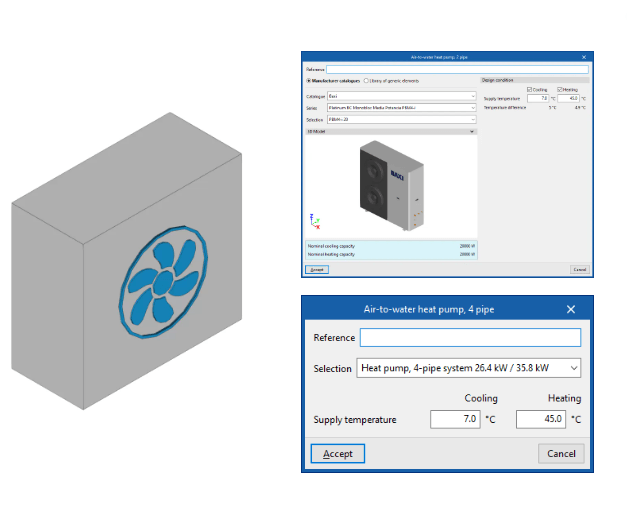Select Manufacturer catalogues radio button
The width and height of the screenshot is (627, 514).
309,81
